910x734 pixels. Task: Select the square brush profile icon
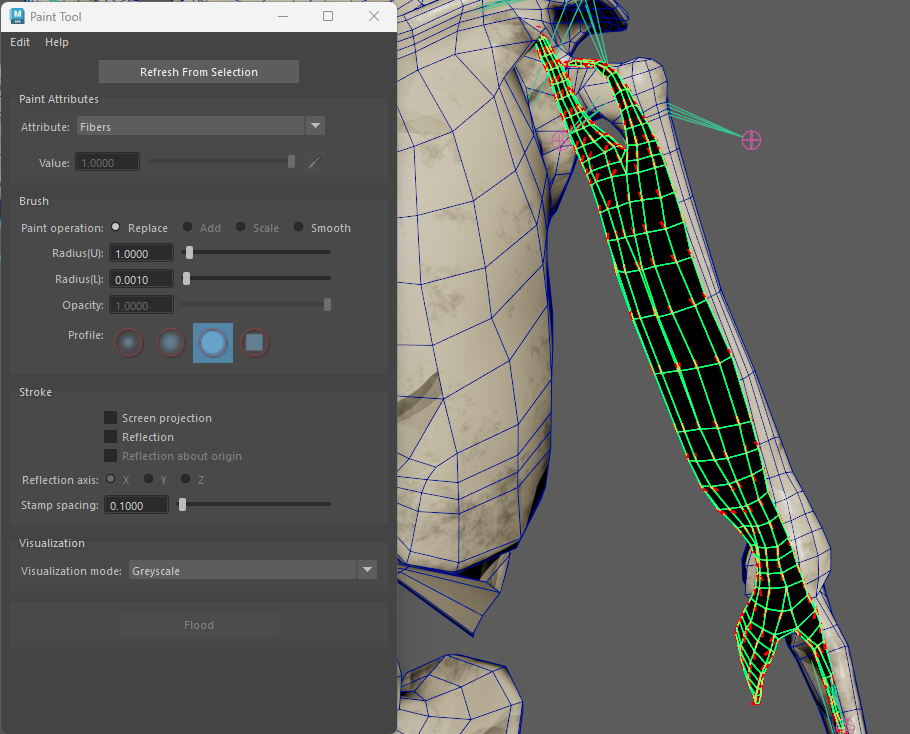[x=255, y=343]
